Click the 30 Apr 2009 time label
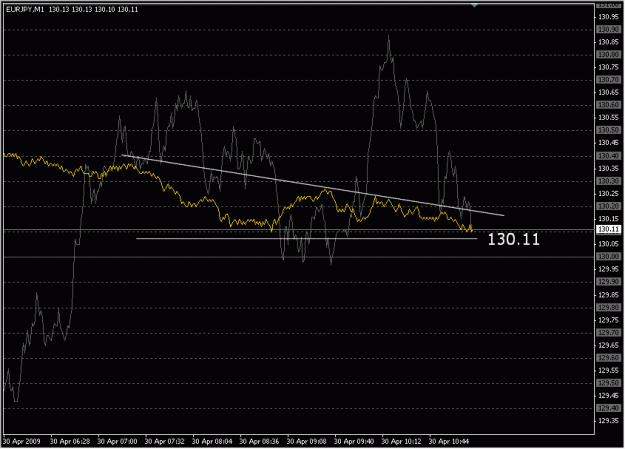 point(22,441)
